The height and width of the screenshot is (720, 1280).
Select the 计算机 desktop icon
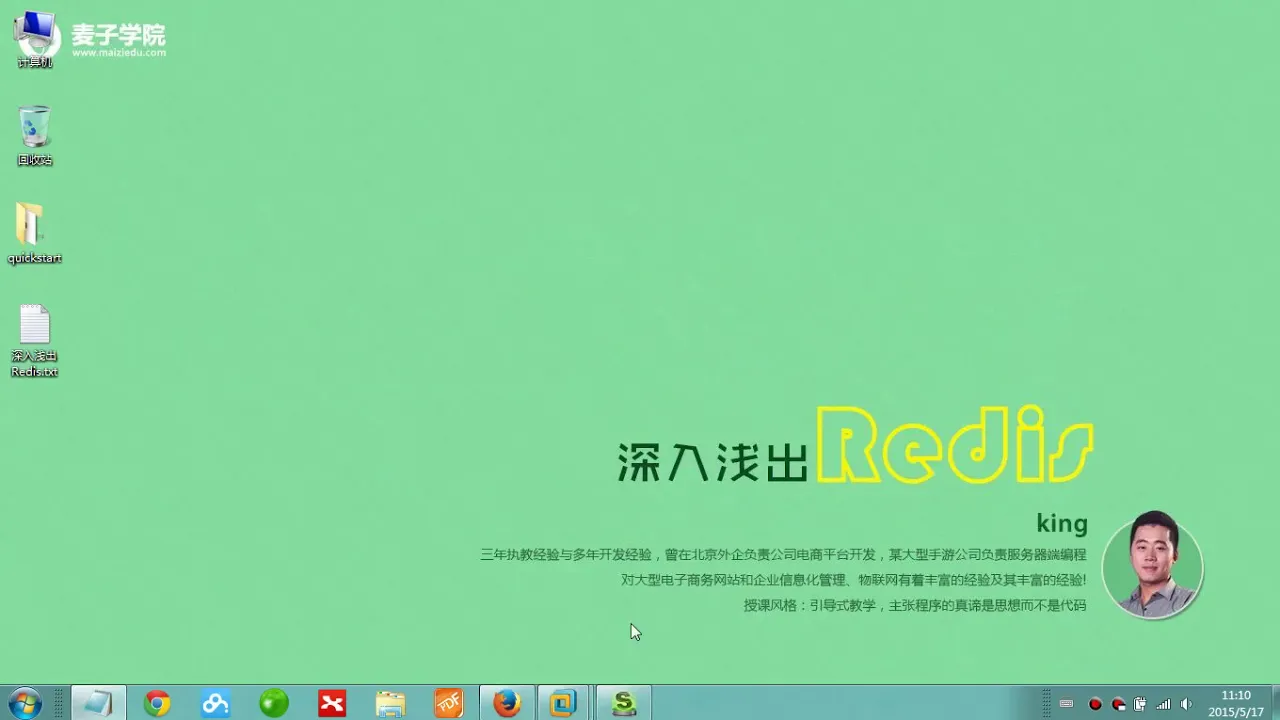click(35, 40)
